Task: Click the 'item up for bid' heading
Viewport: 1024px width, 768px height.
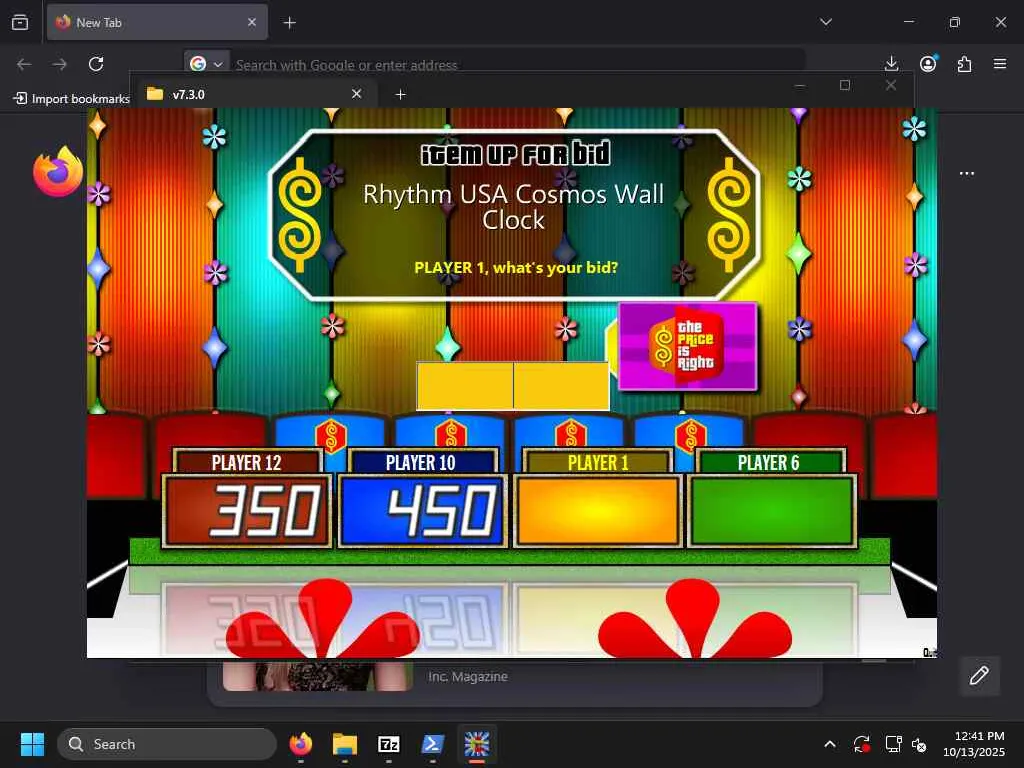Action: tap(515, 154)
